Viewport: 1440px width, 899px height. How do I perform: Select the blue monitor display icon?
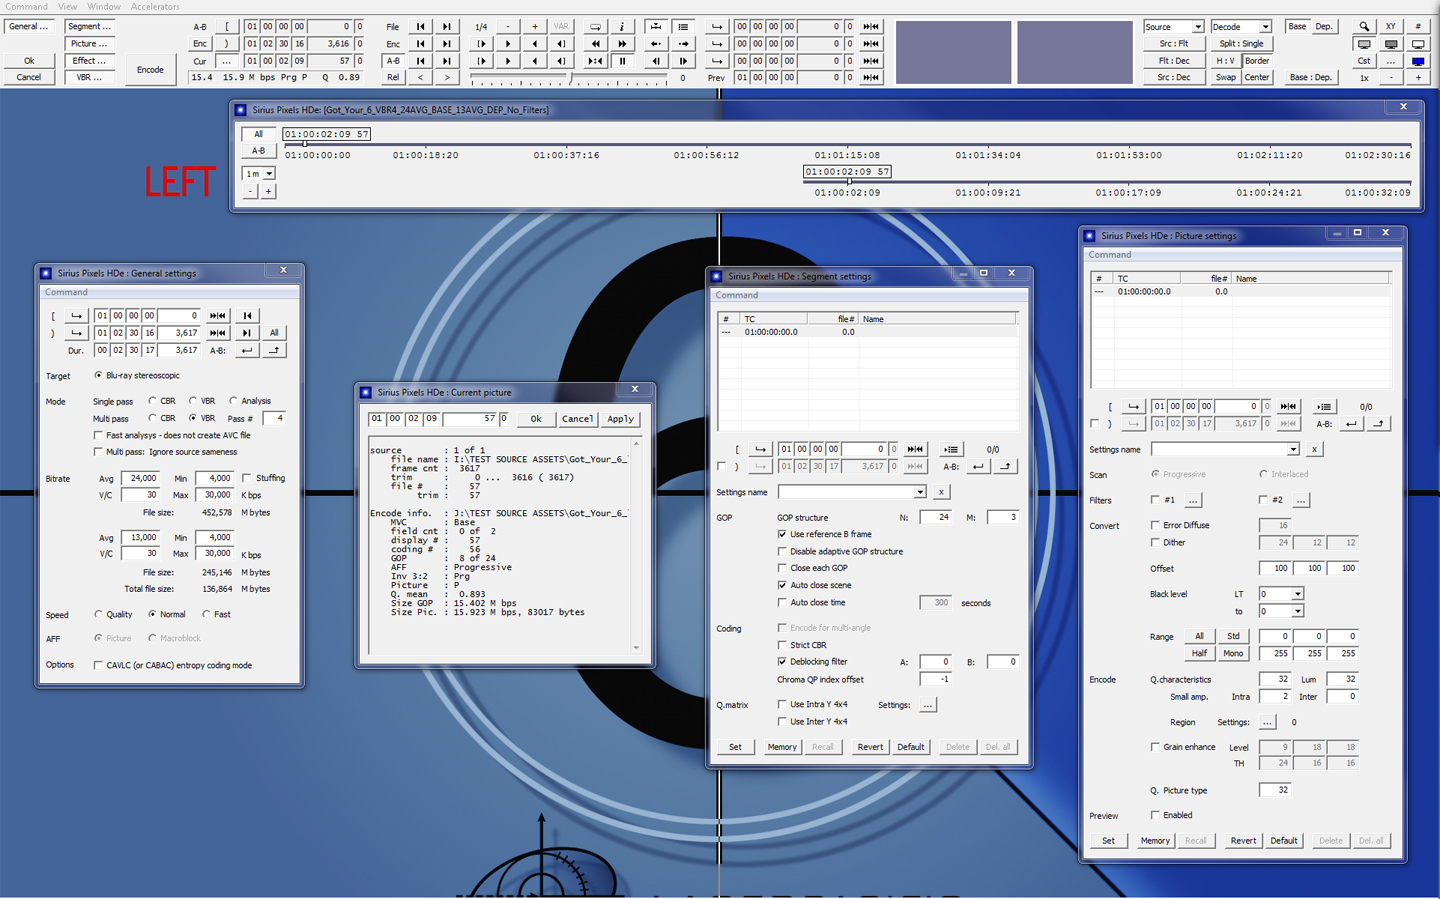tap(1418, 61)
